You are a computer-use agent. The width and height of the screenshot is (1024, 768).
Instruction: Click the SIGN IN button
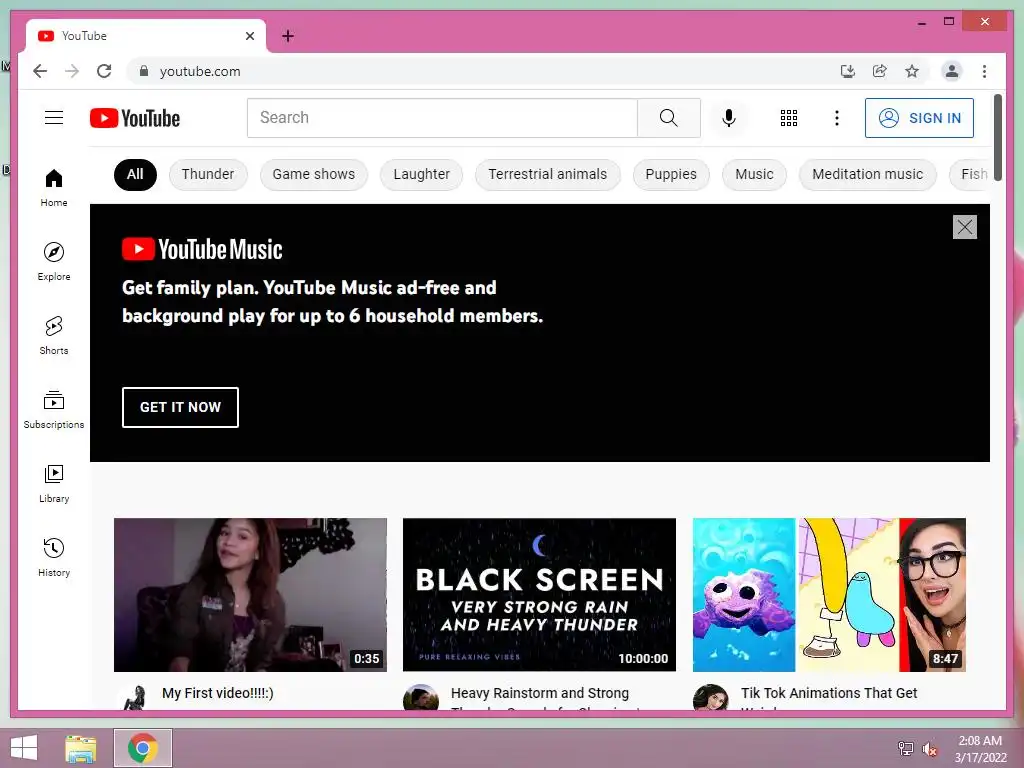click(919, 118)
